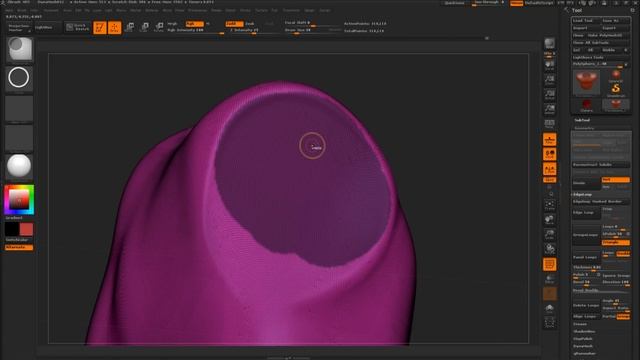Expand the Bevel Profile curve
The width and height of the screenshot is (640, 360).
601,291
